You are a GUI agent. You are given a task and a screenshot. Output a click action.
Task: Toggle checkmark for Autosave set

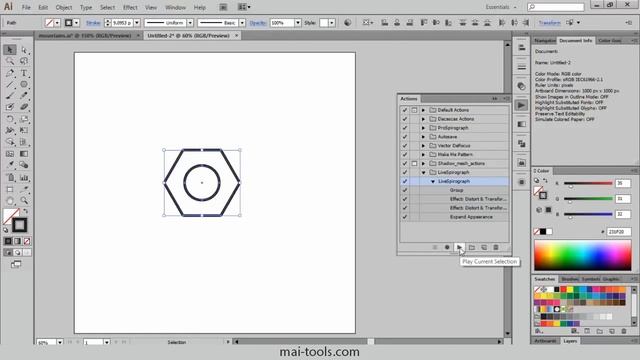point(404,137)
